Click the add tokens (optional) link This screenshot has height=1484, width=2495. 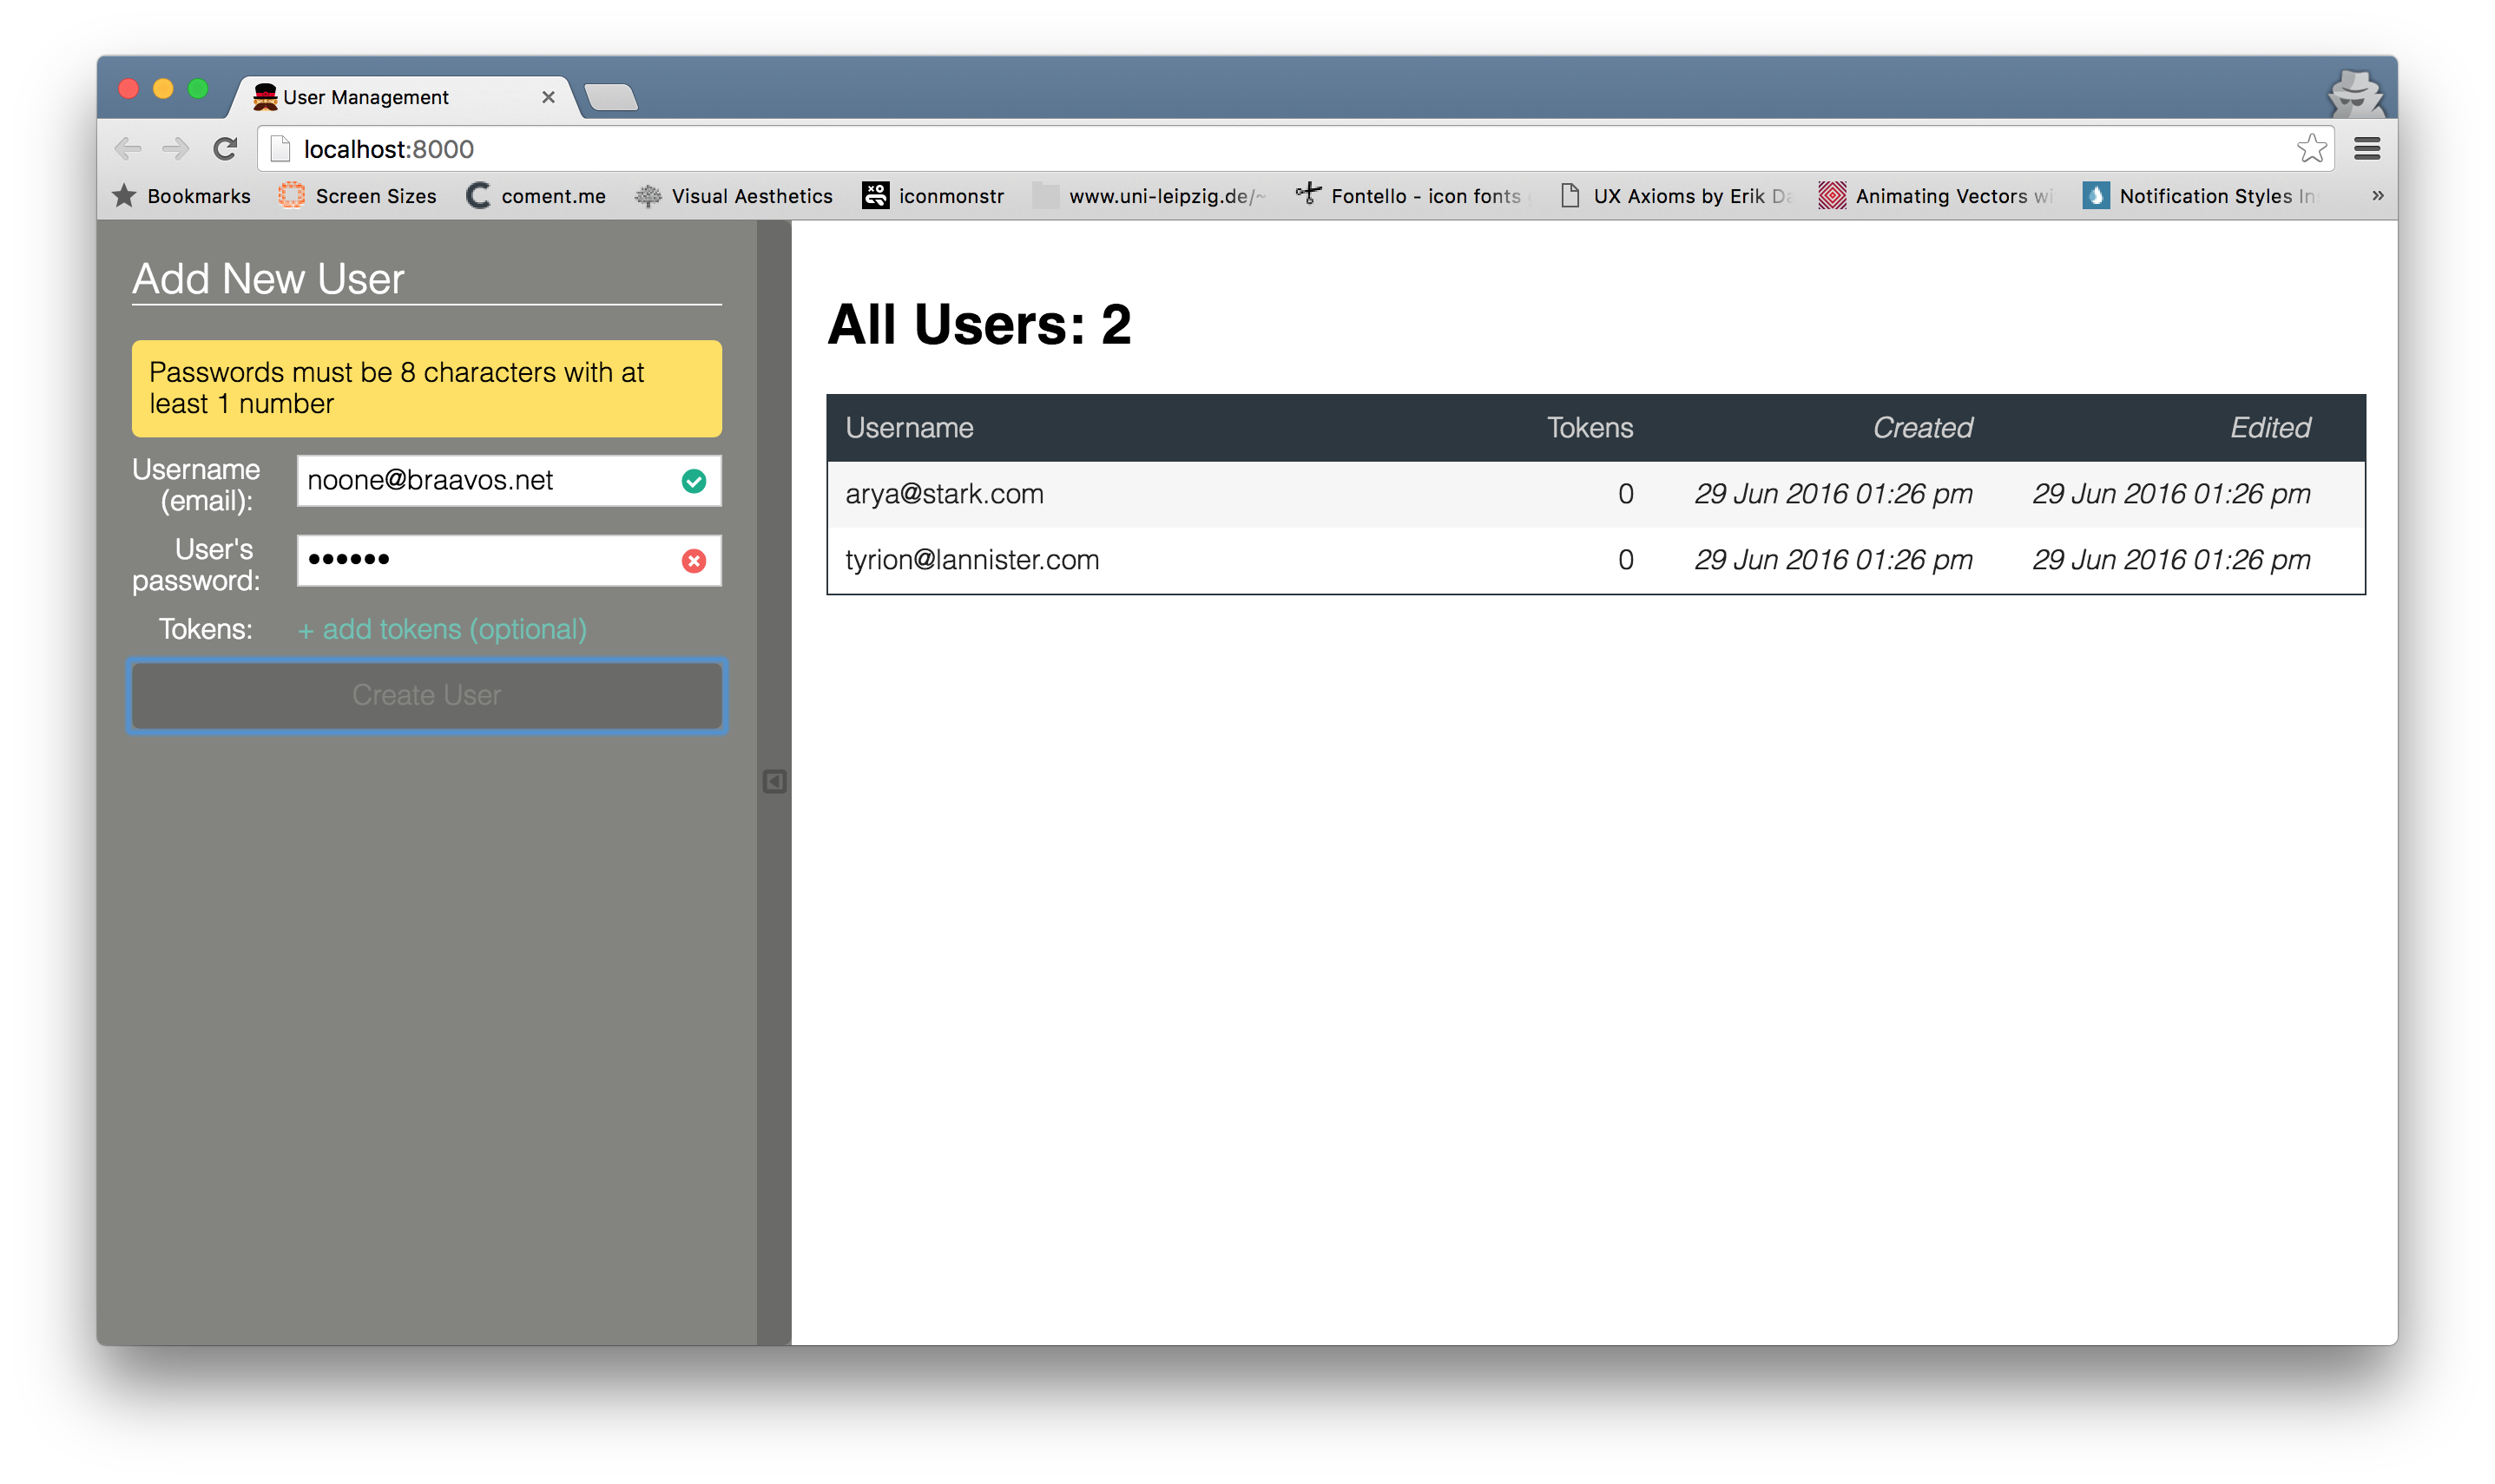coord(442,629)
